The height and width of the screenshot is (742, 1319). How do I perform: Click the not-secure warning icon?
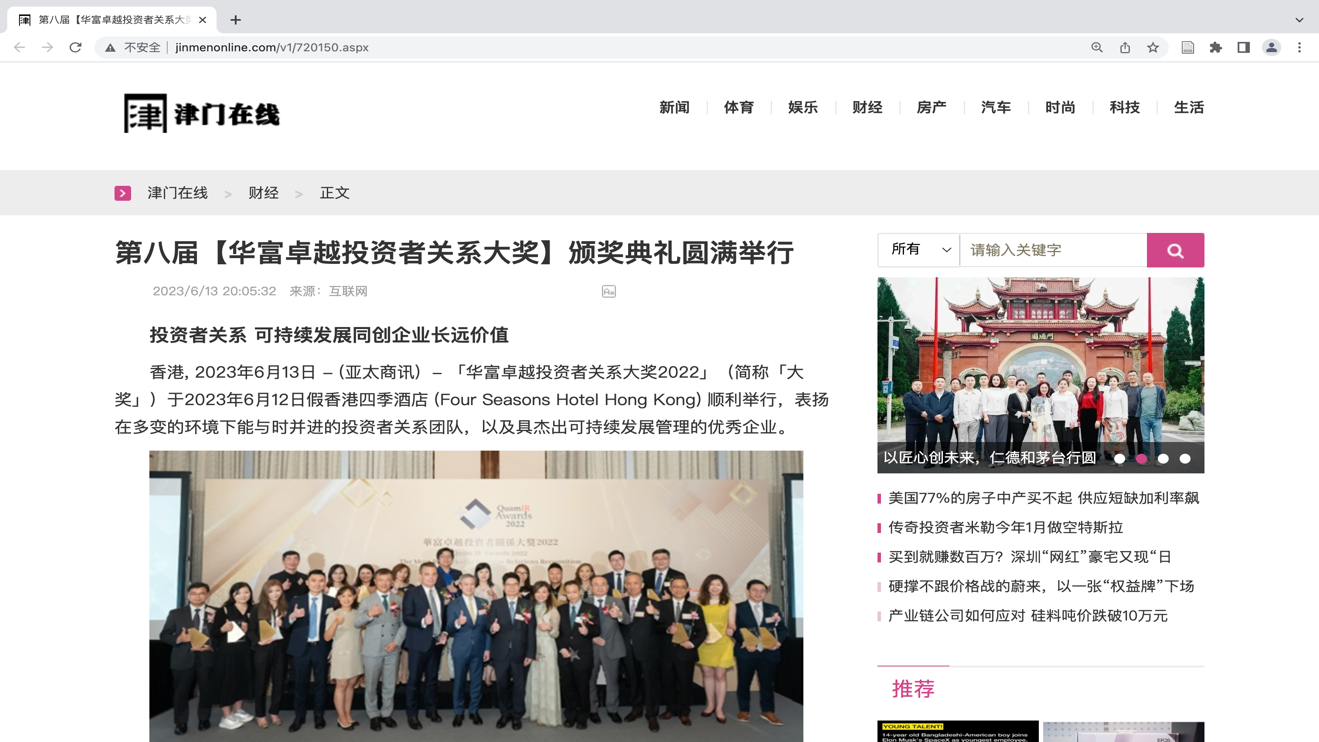pyautogui.click(x=110, y=47)
